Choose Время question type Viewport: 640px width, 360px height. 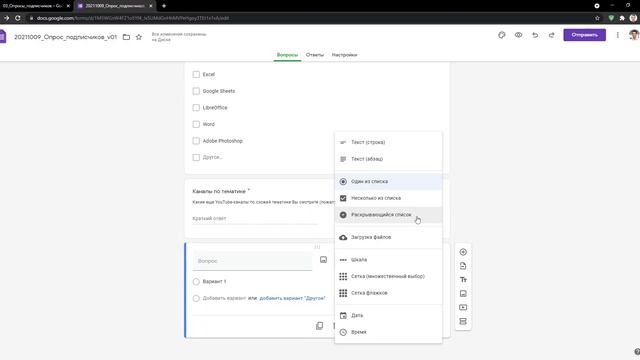click(388, 332)
